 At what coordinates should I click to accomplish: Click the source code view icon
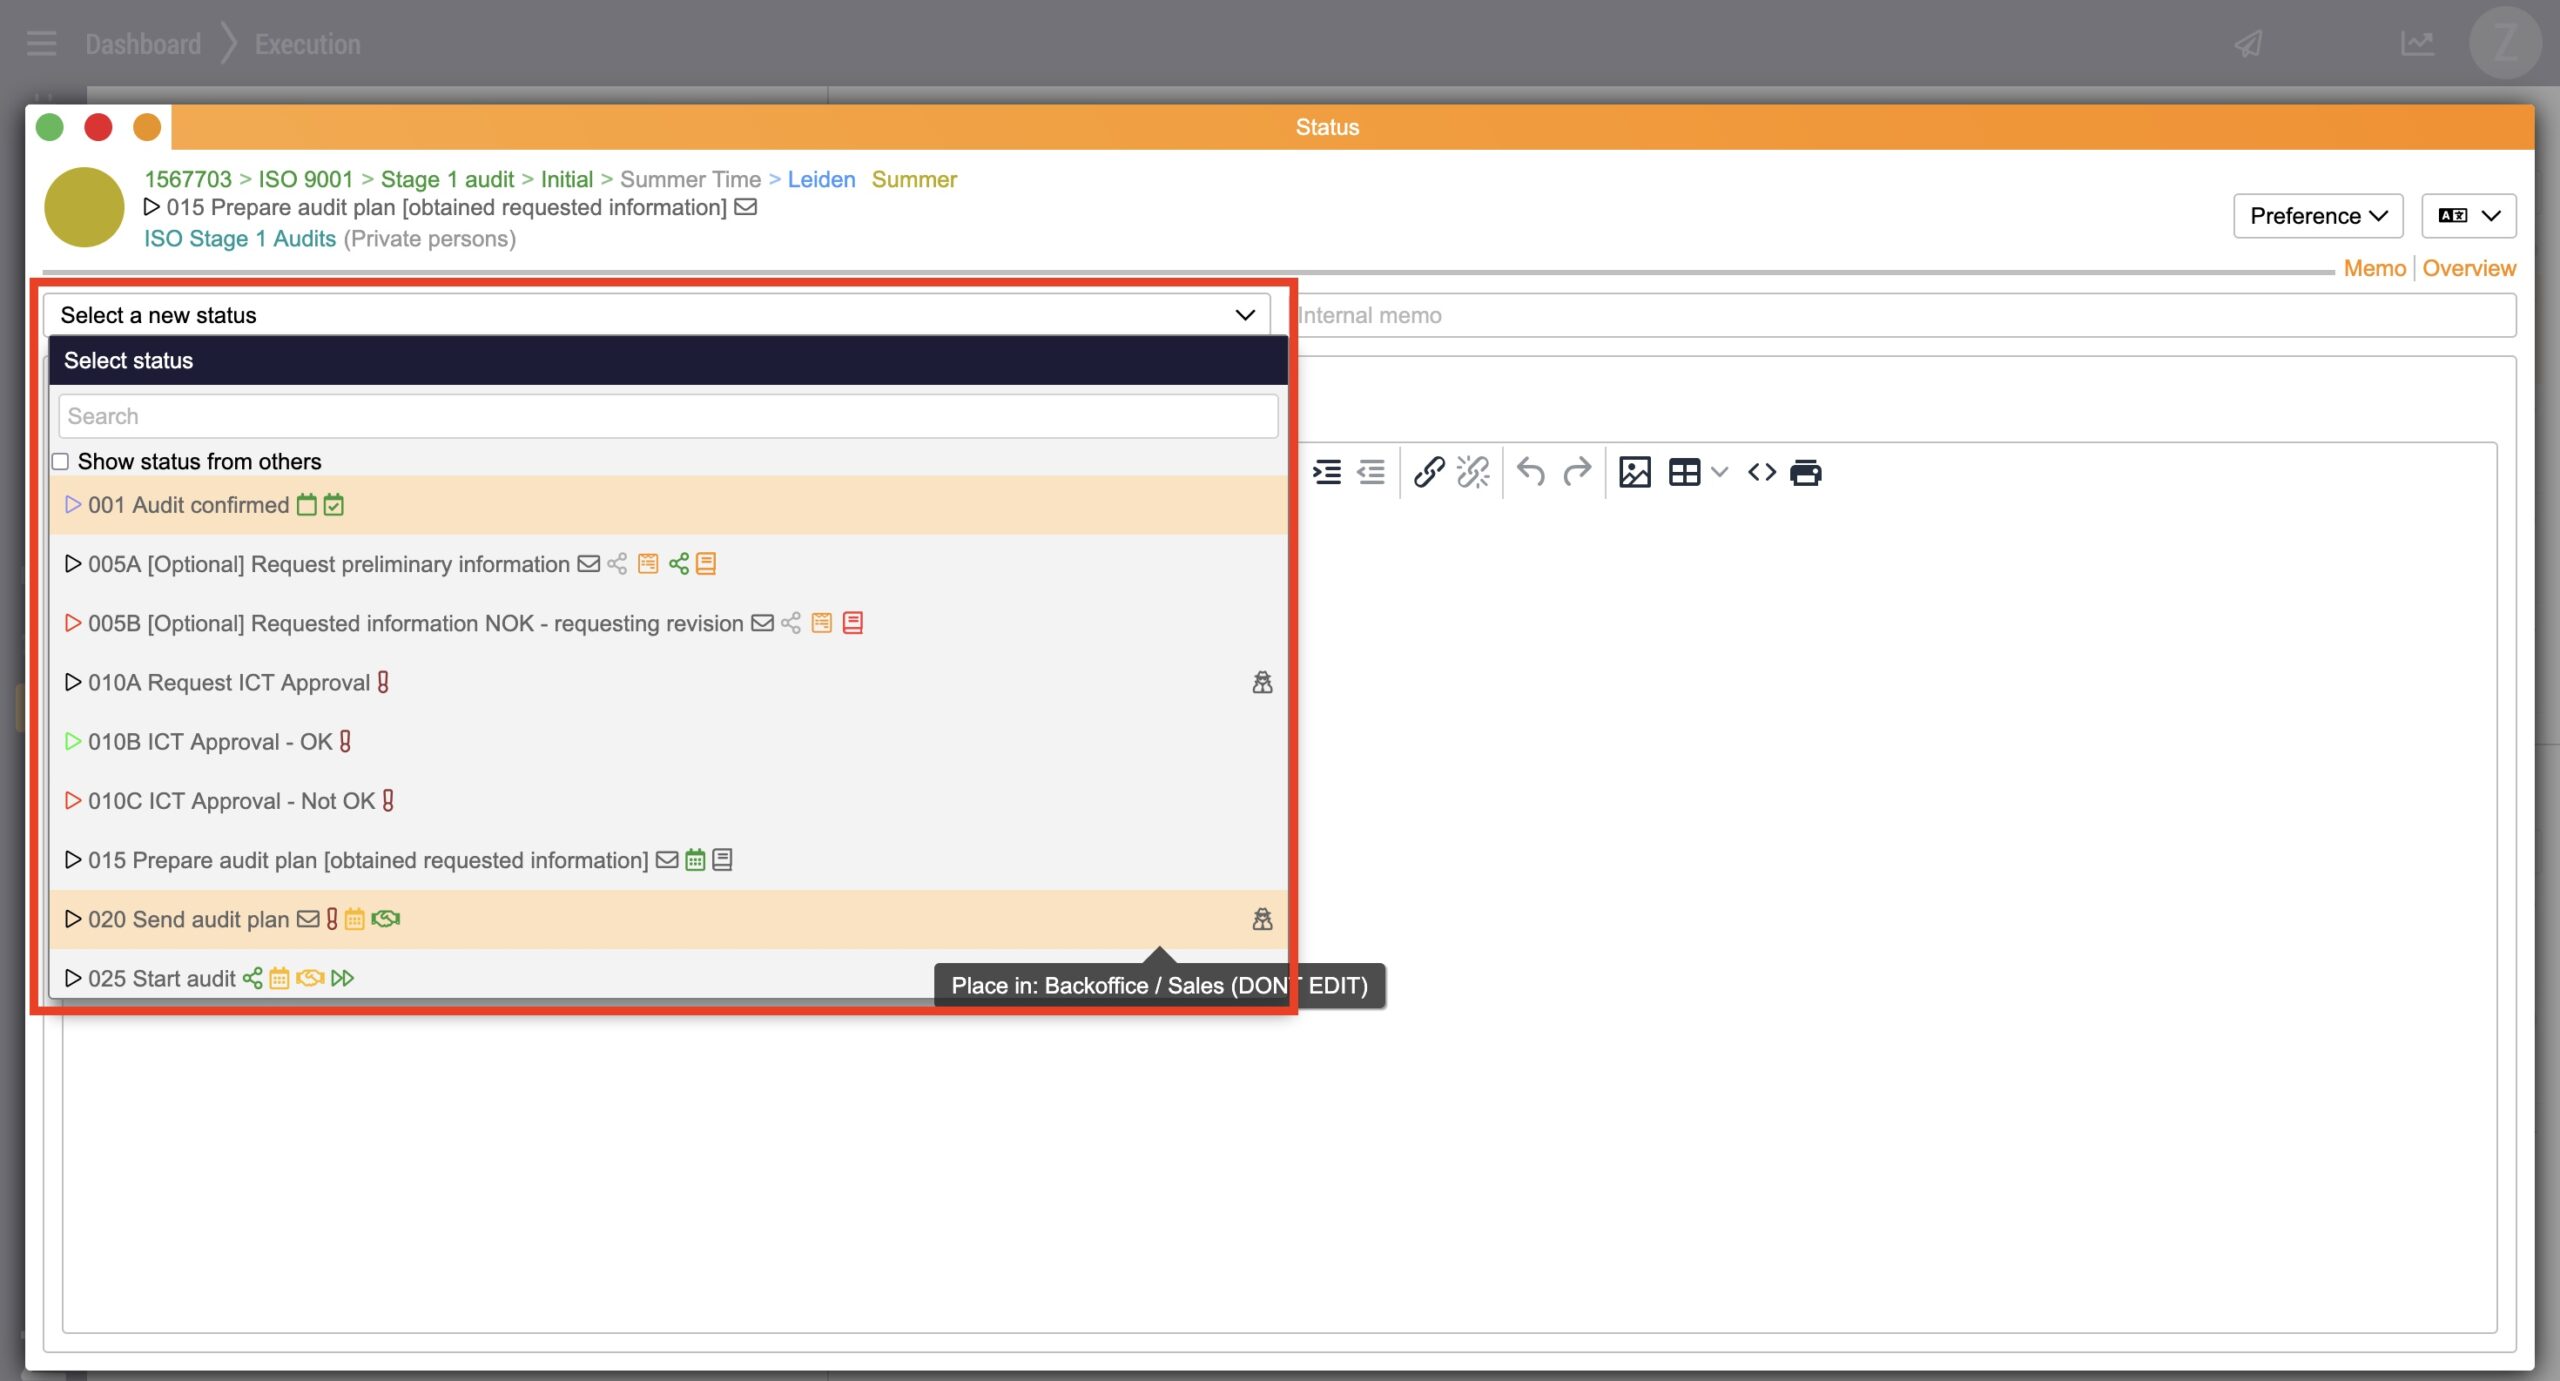1761,472
